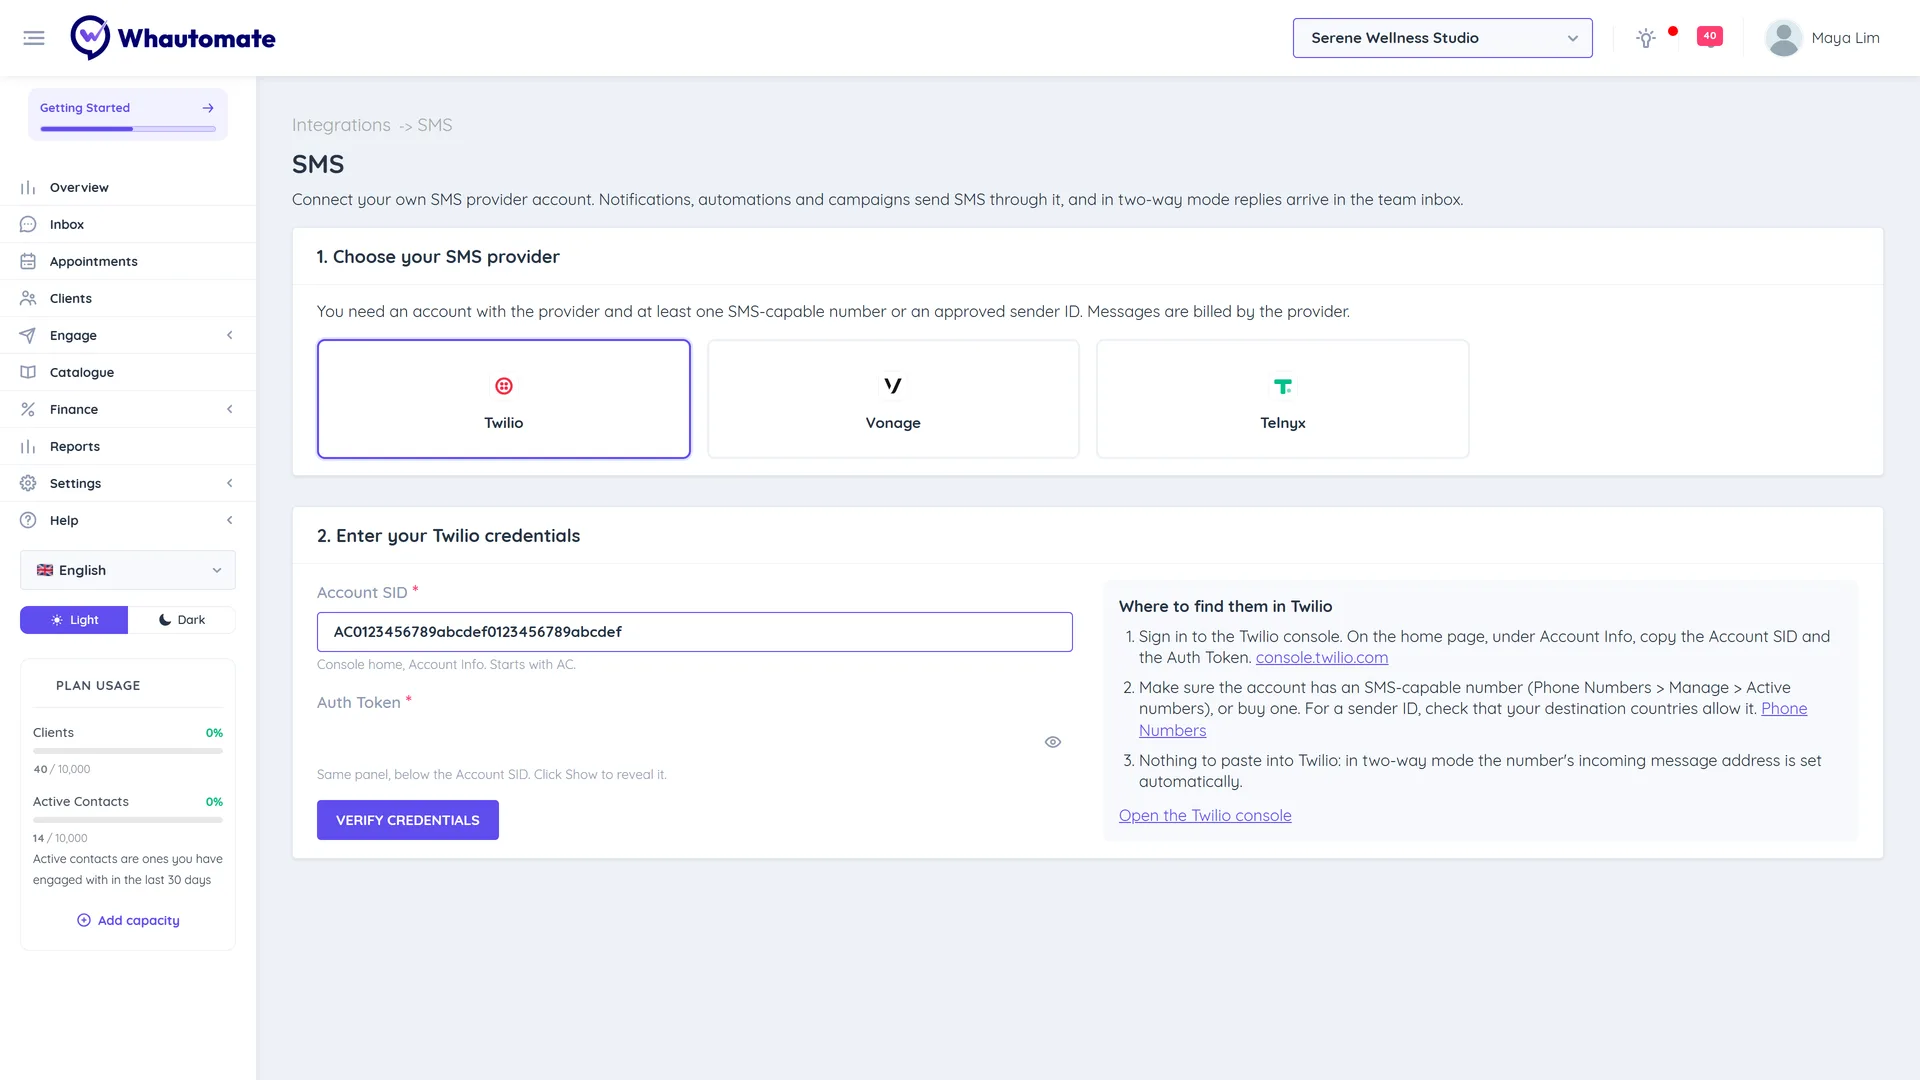Click the Account SID input field

(695, 632)
